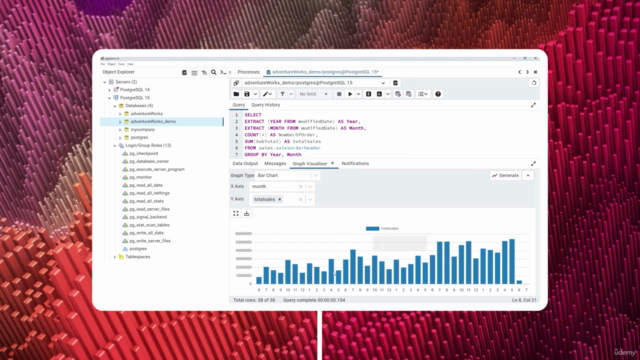Open the Macros list icon
Screen dimensions: 640x360
pyautogui.click(x=422, y=94)
